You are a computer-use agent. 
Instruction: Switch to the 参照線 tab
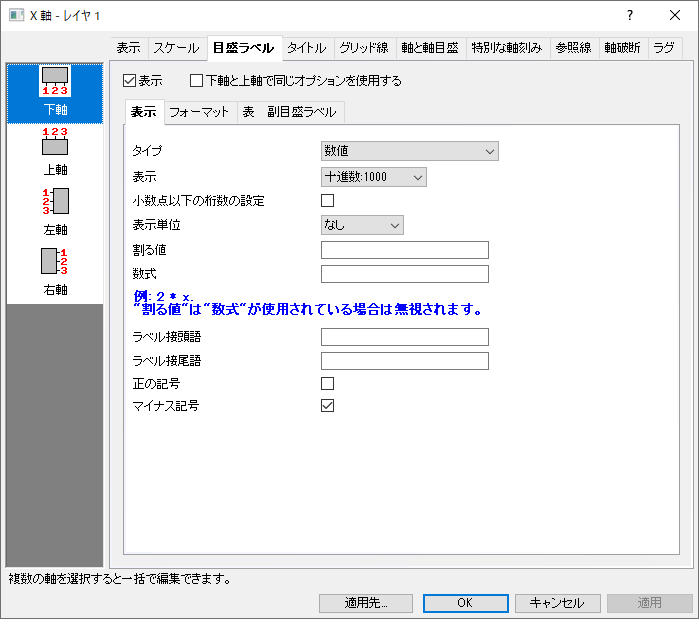[x=574, y=48]
